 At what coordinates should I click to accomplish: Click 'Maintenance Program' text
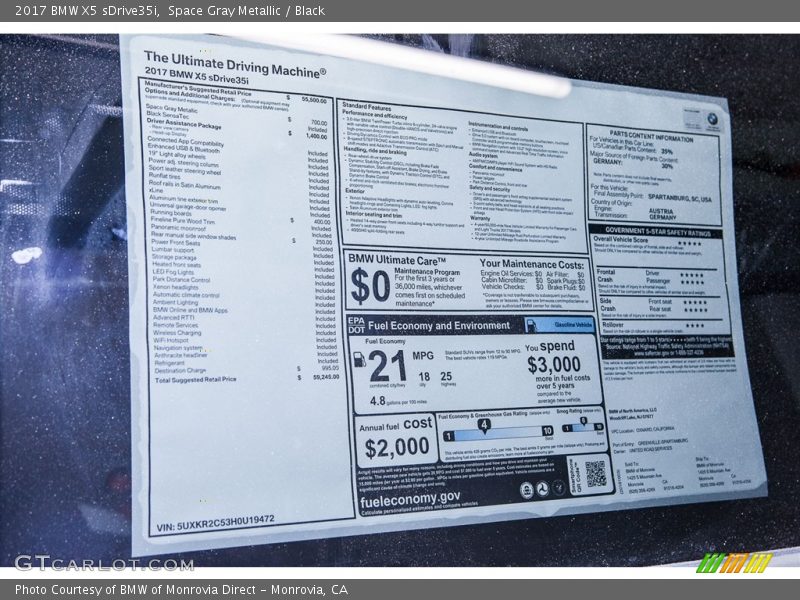427,272
